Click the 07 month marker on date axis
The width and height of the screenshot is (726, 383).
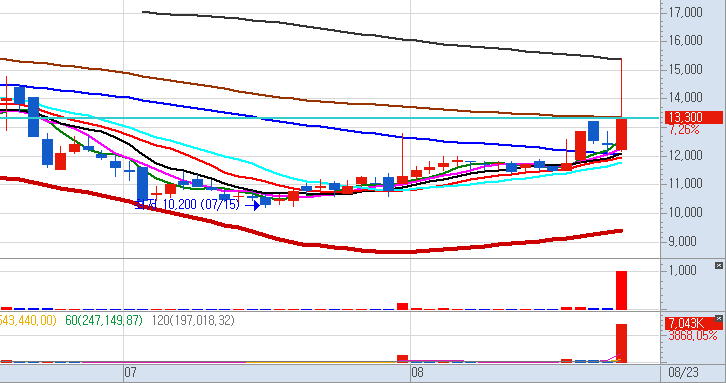click(130, 372)
